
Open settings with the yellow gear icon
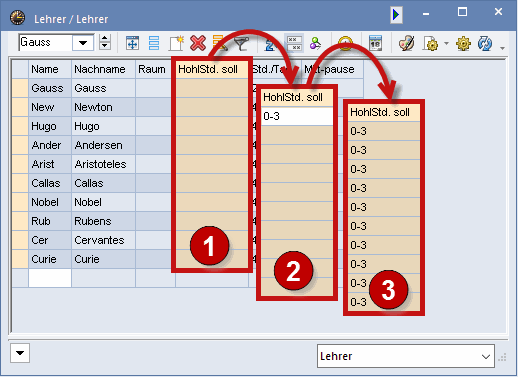point(463,43)
